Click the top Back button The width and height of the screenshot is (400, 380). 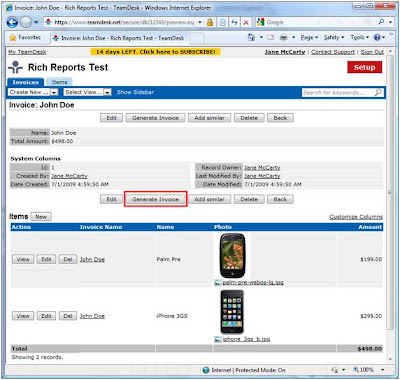pos(280,118)
